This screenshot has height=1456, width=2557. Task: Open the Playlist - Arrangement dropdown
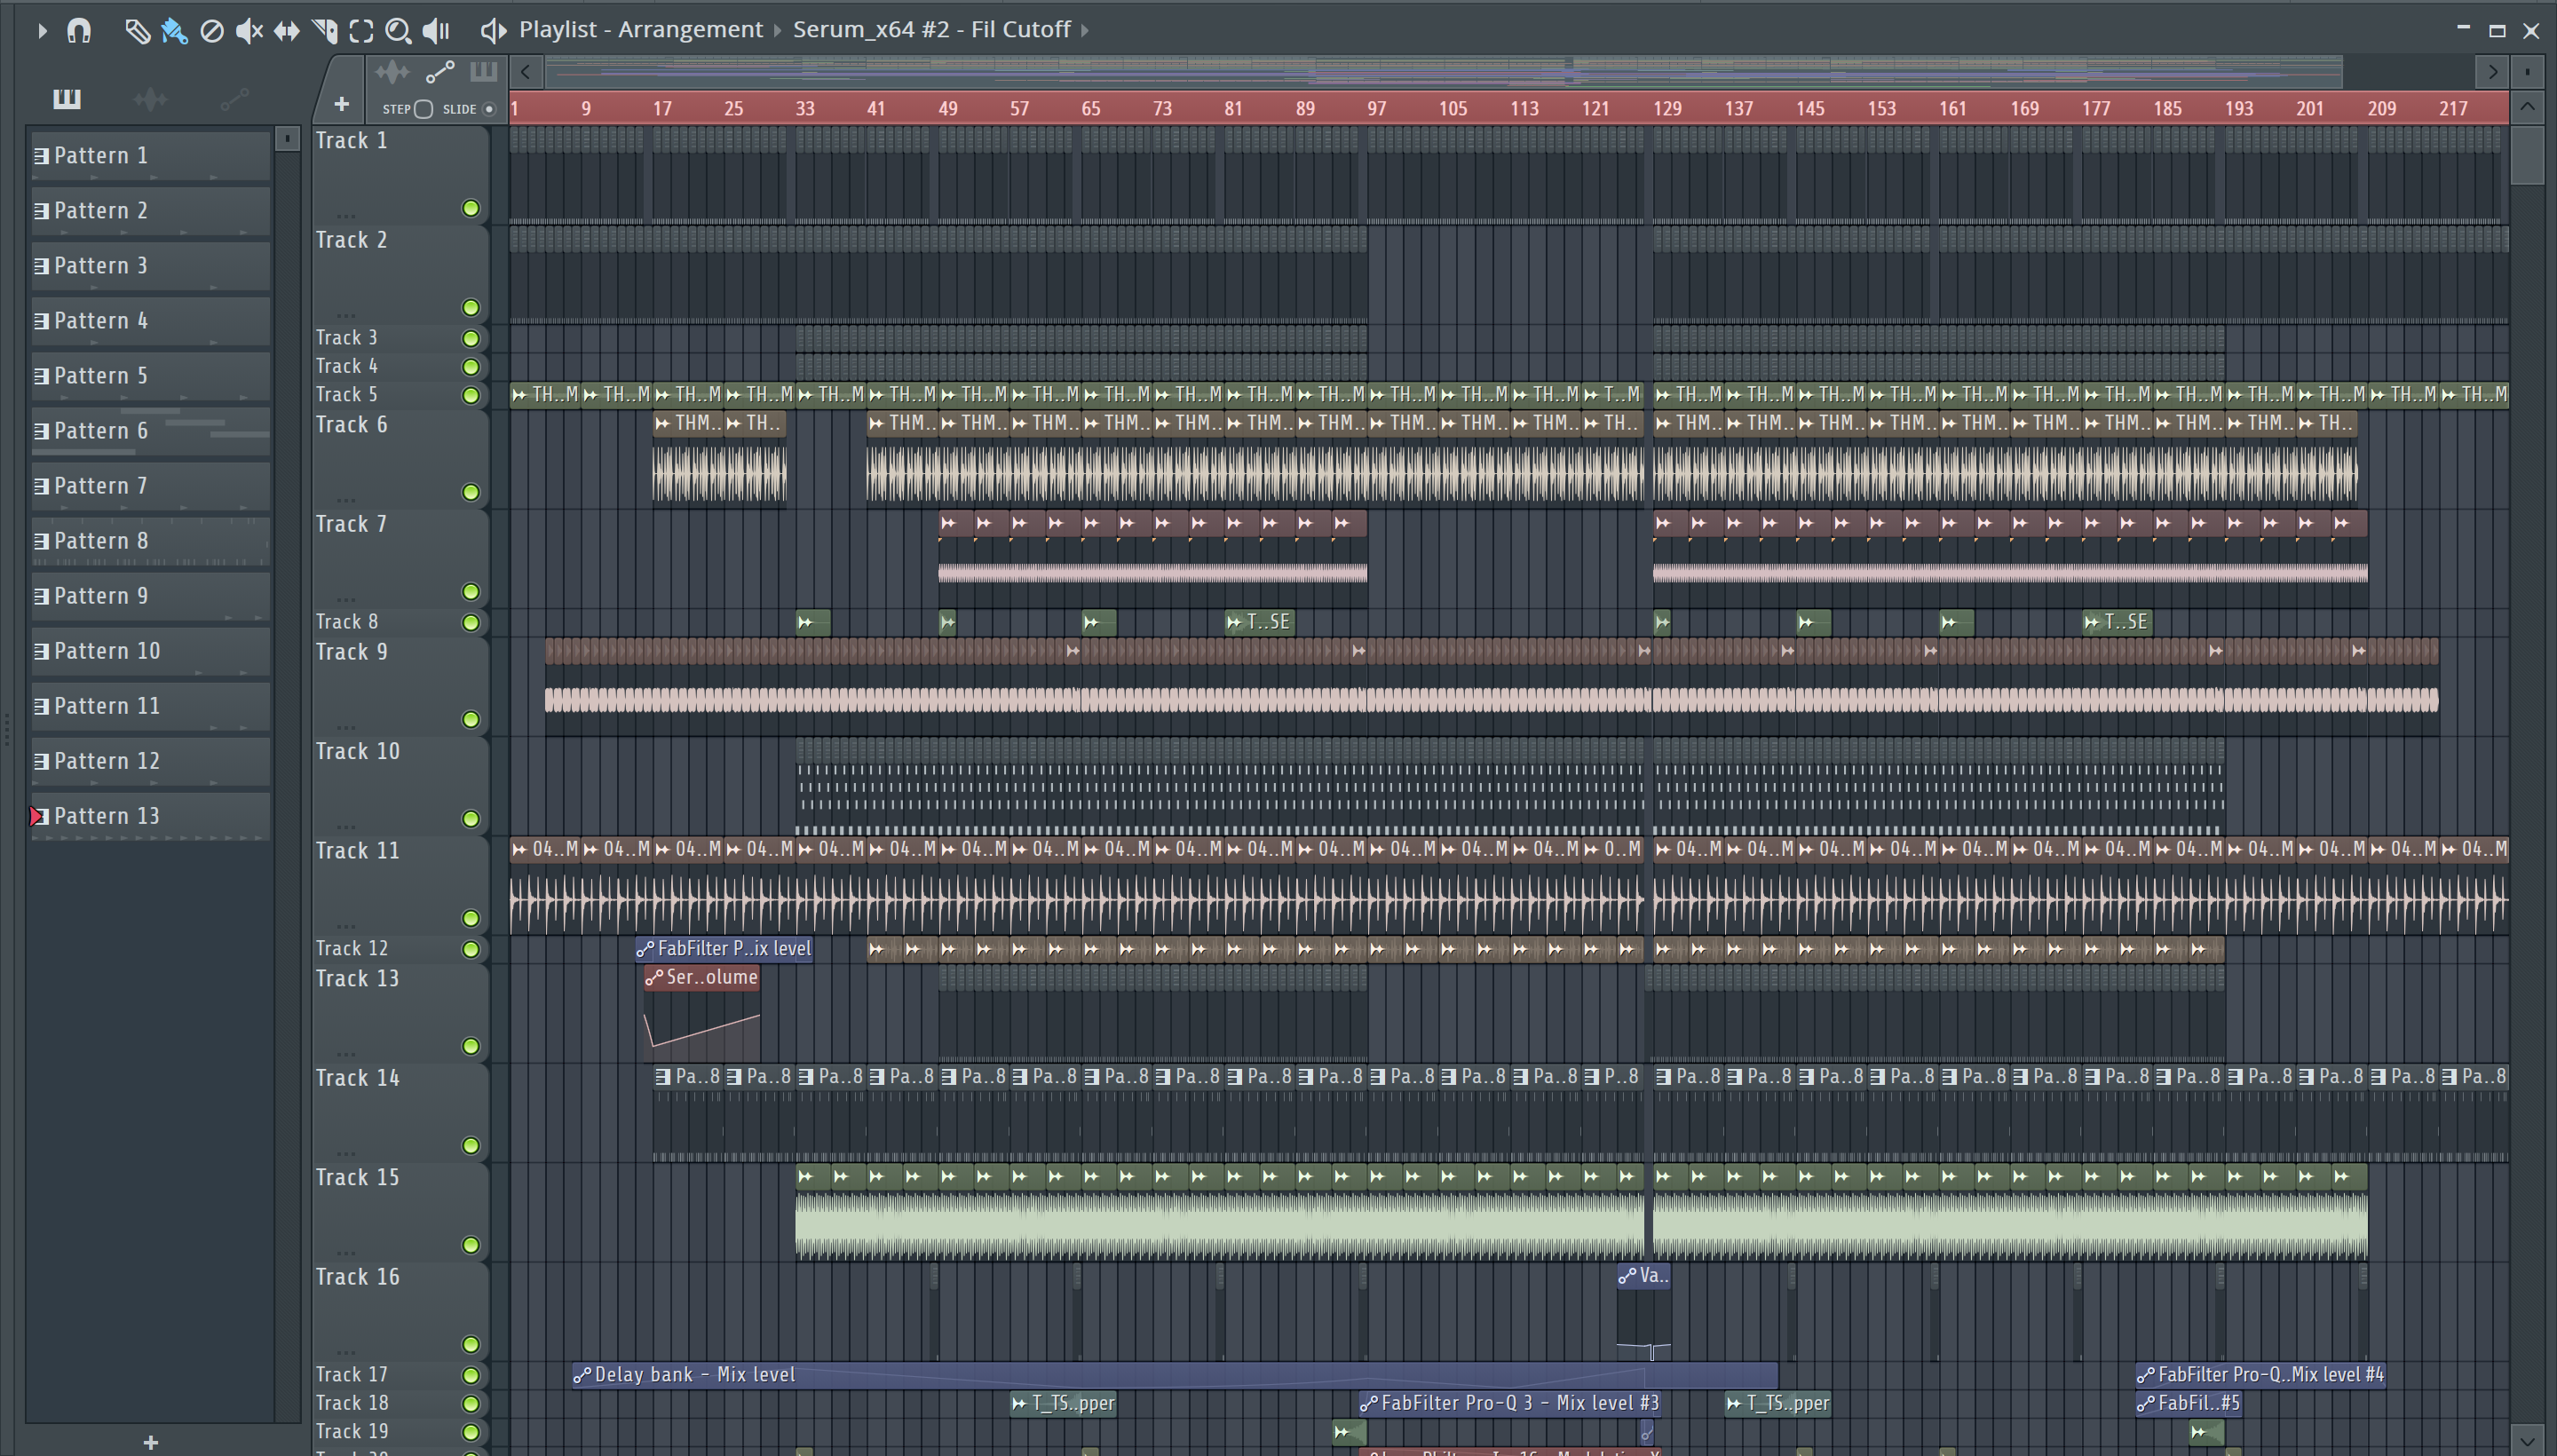[640, 30]
